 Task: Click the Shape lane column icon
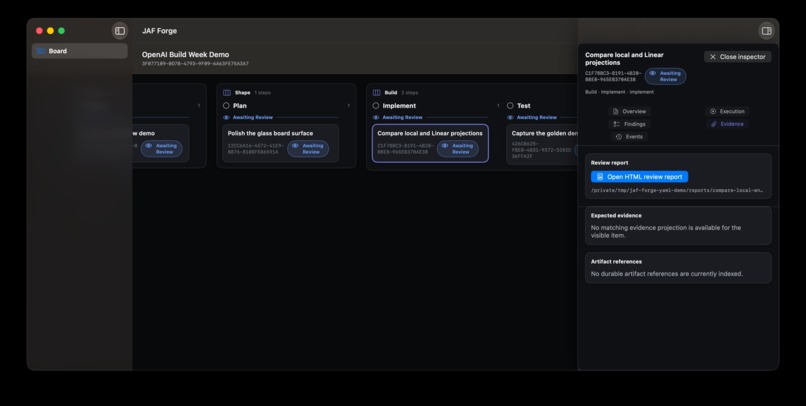pyautogui.click(x=227, y=93)
